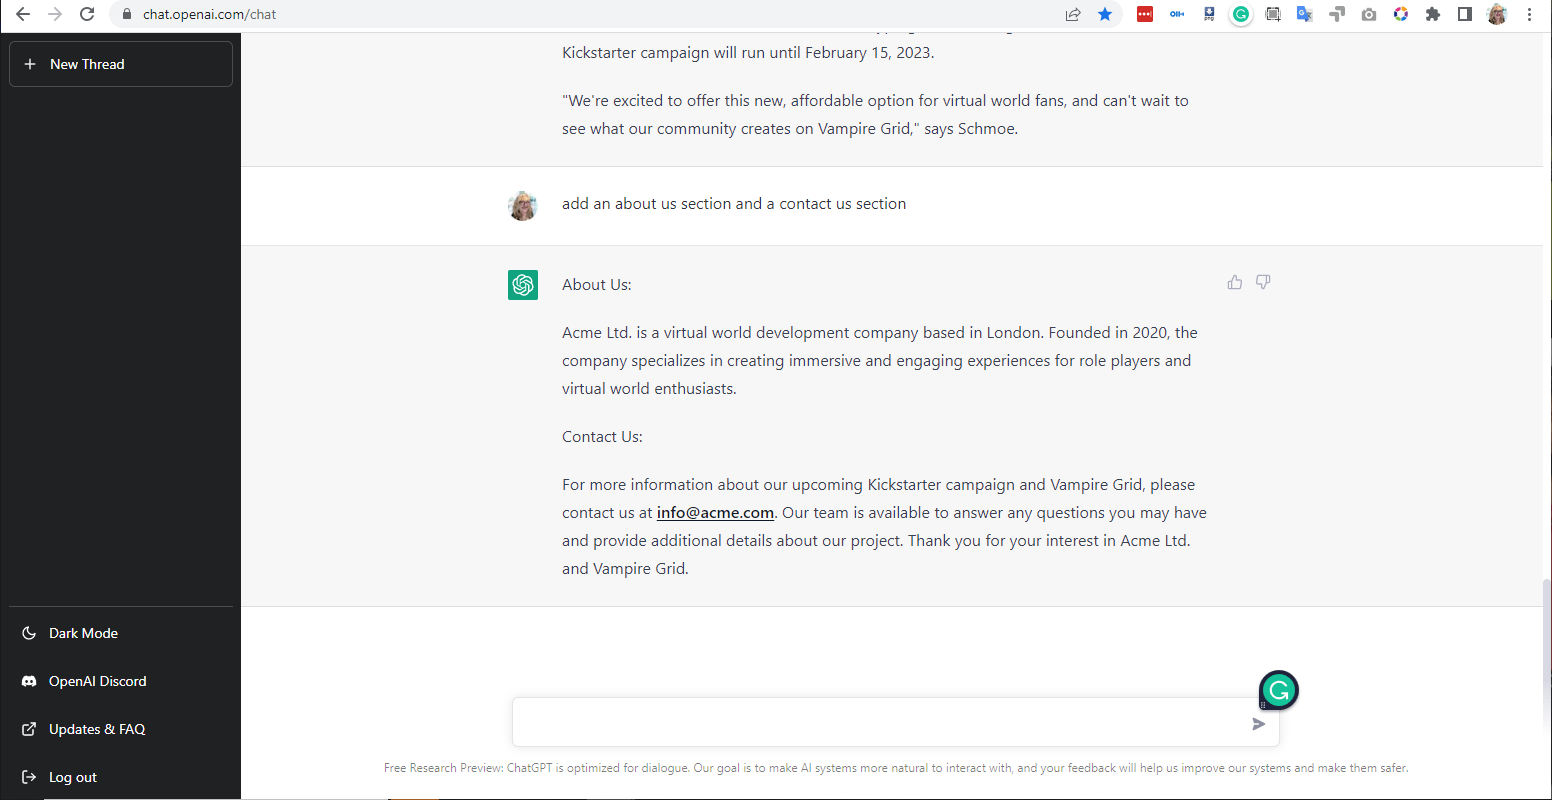Give a thumbs down to the ChatGPT response
The image size is (1552, 800).
point(1262,282)
